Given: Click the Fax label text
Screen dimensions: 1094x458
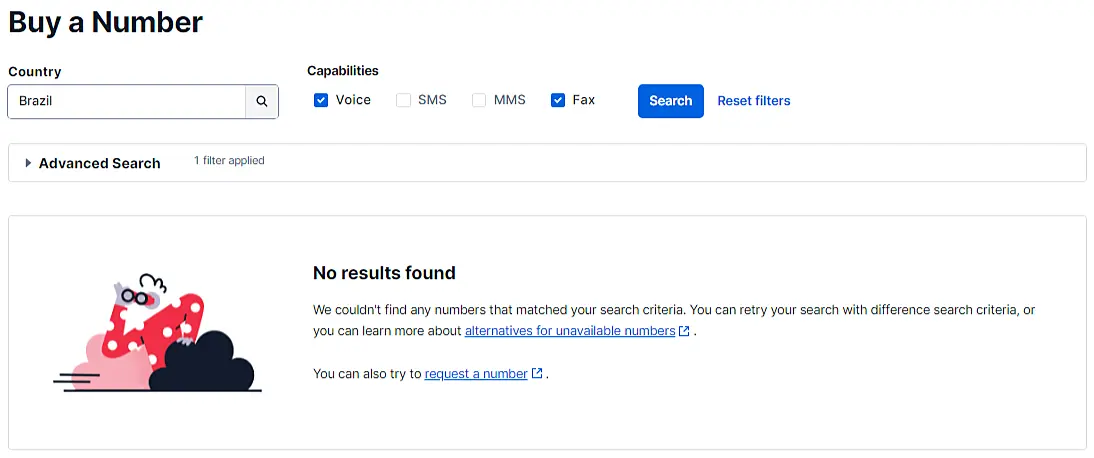Looking at the screenshot, I should (x=583, y=100).
